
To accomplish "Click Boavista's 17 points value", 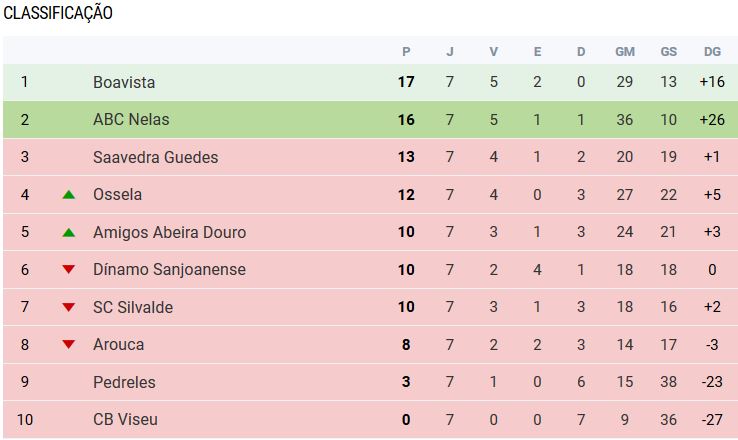I will [x=406, y=82].
